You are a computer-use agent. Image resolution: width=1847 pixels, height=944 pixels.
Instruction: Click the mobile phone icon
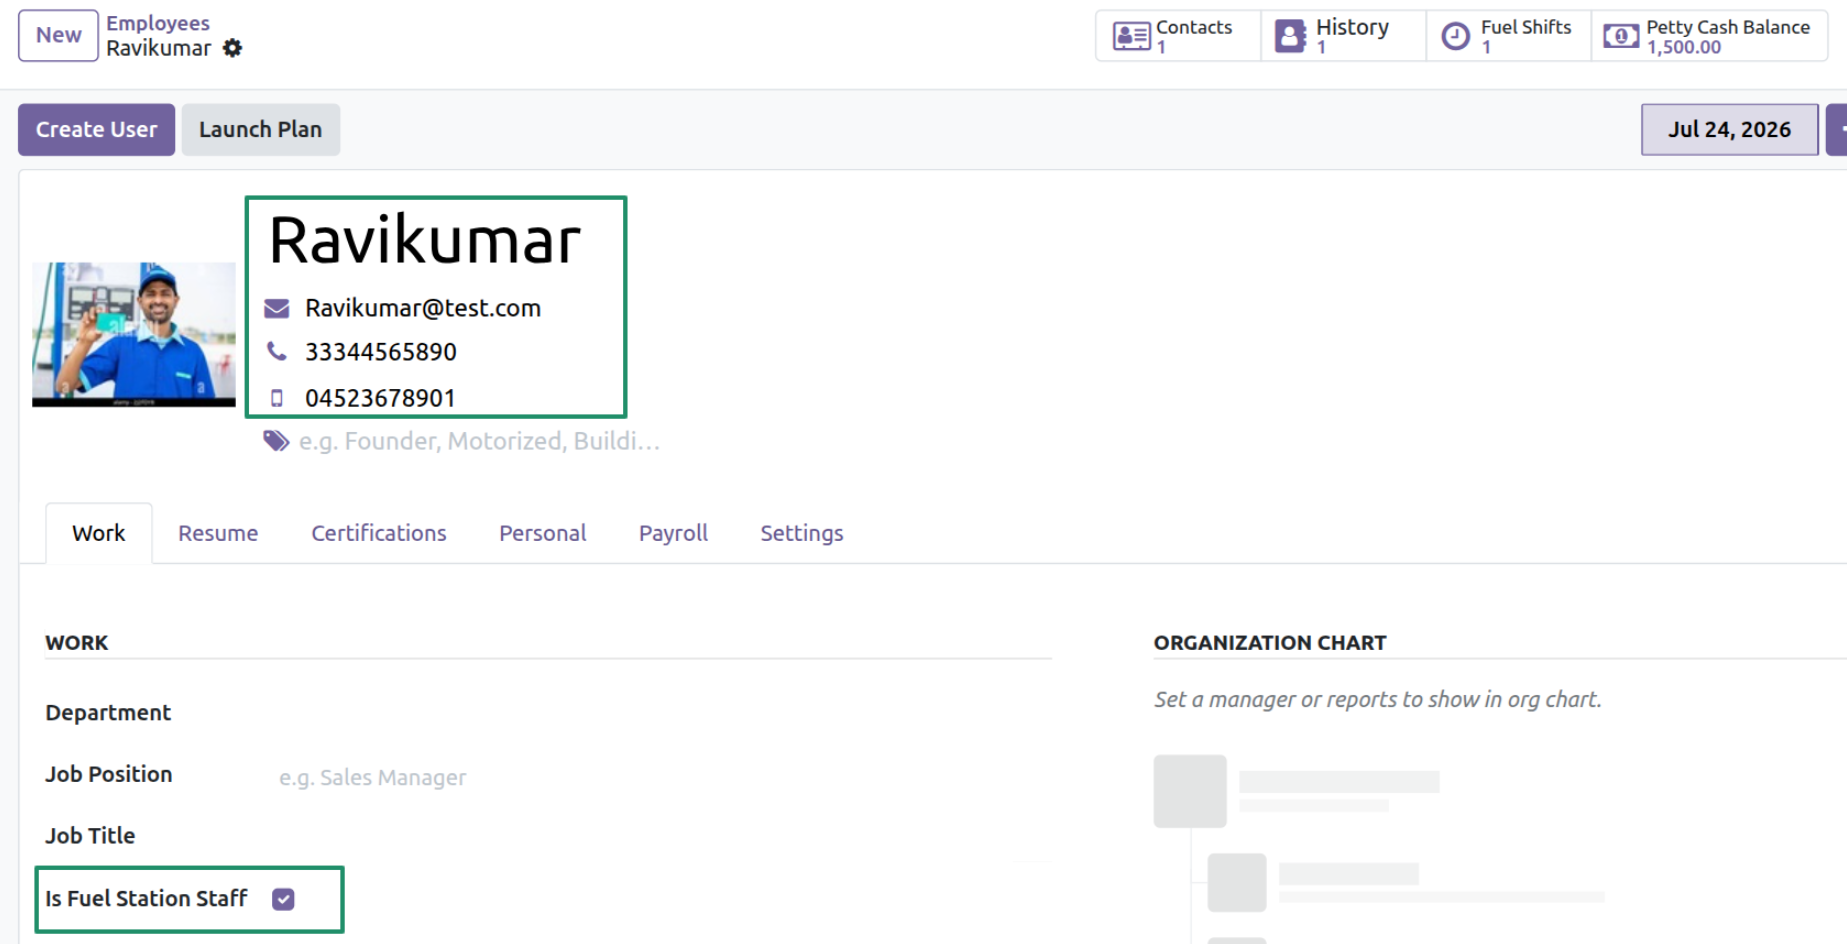point(277,398)
